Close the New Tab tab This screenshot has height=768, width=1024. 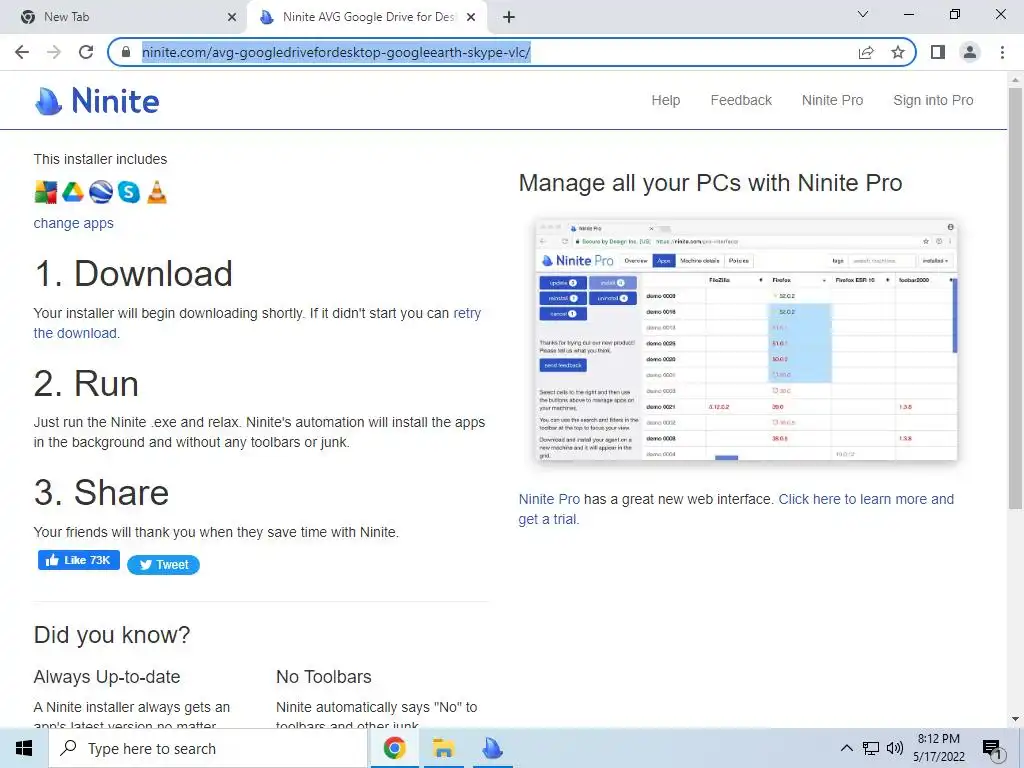[x=232, y=17]
